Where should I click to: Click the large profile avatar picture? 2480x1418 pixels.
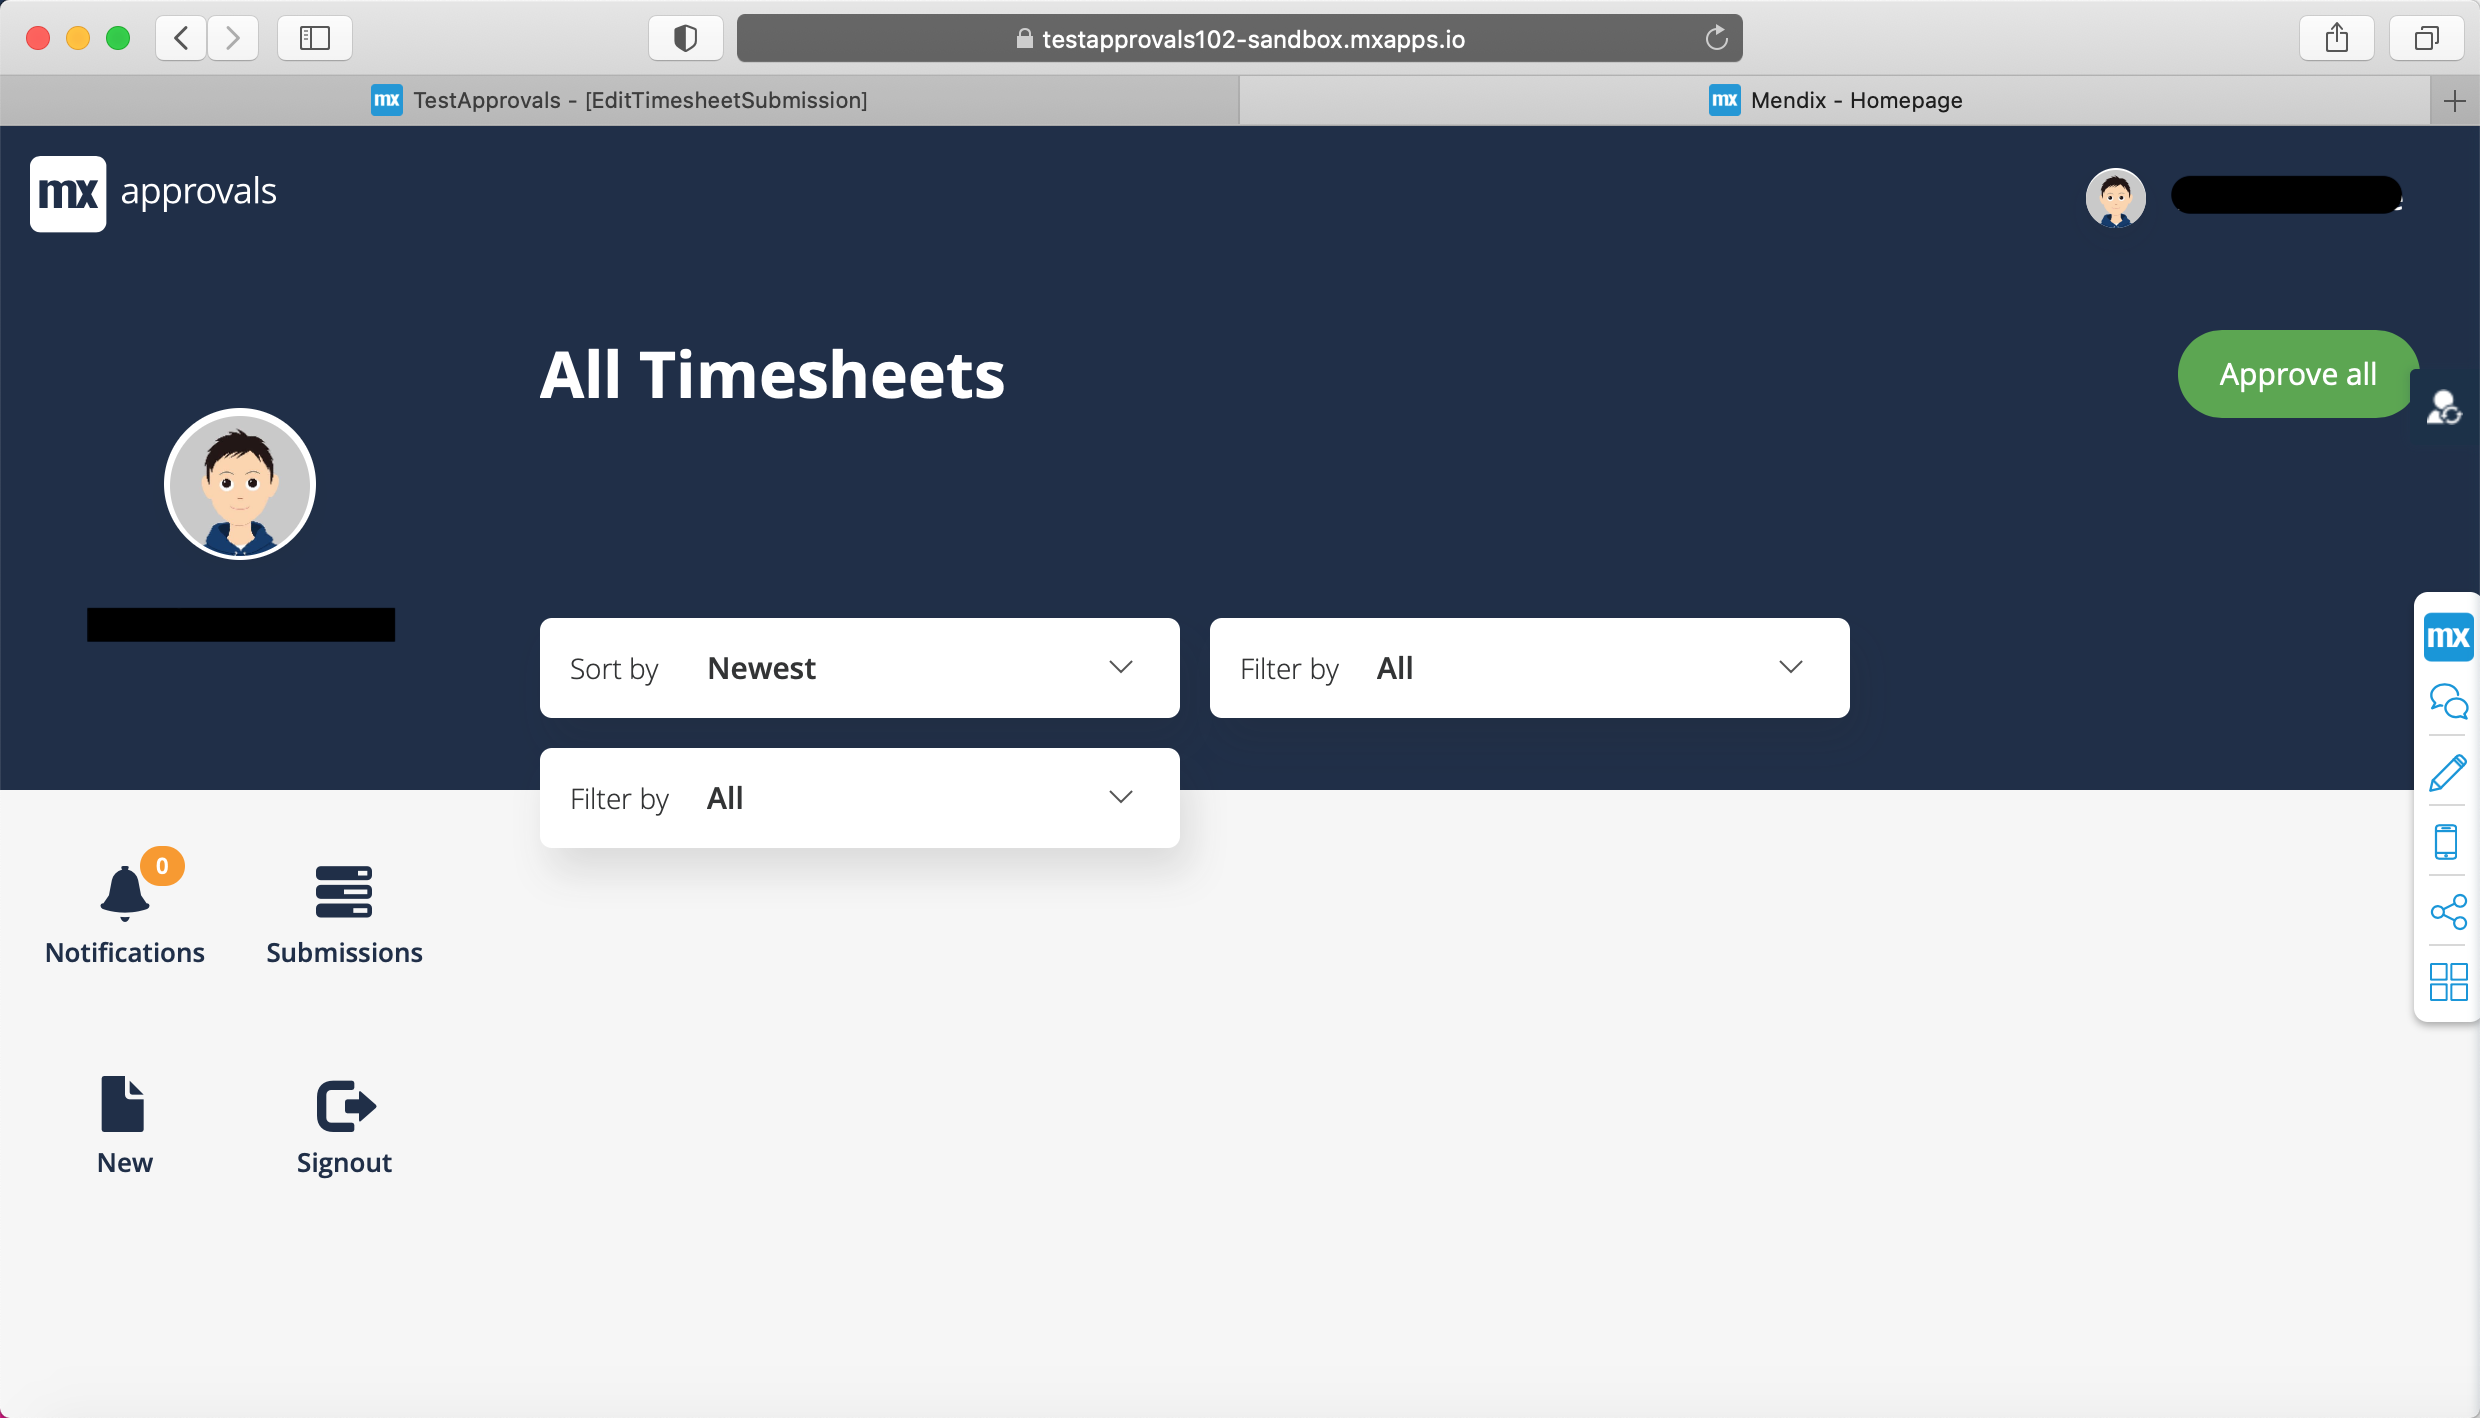[x=240, y=484]
